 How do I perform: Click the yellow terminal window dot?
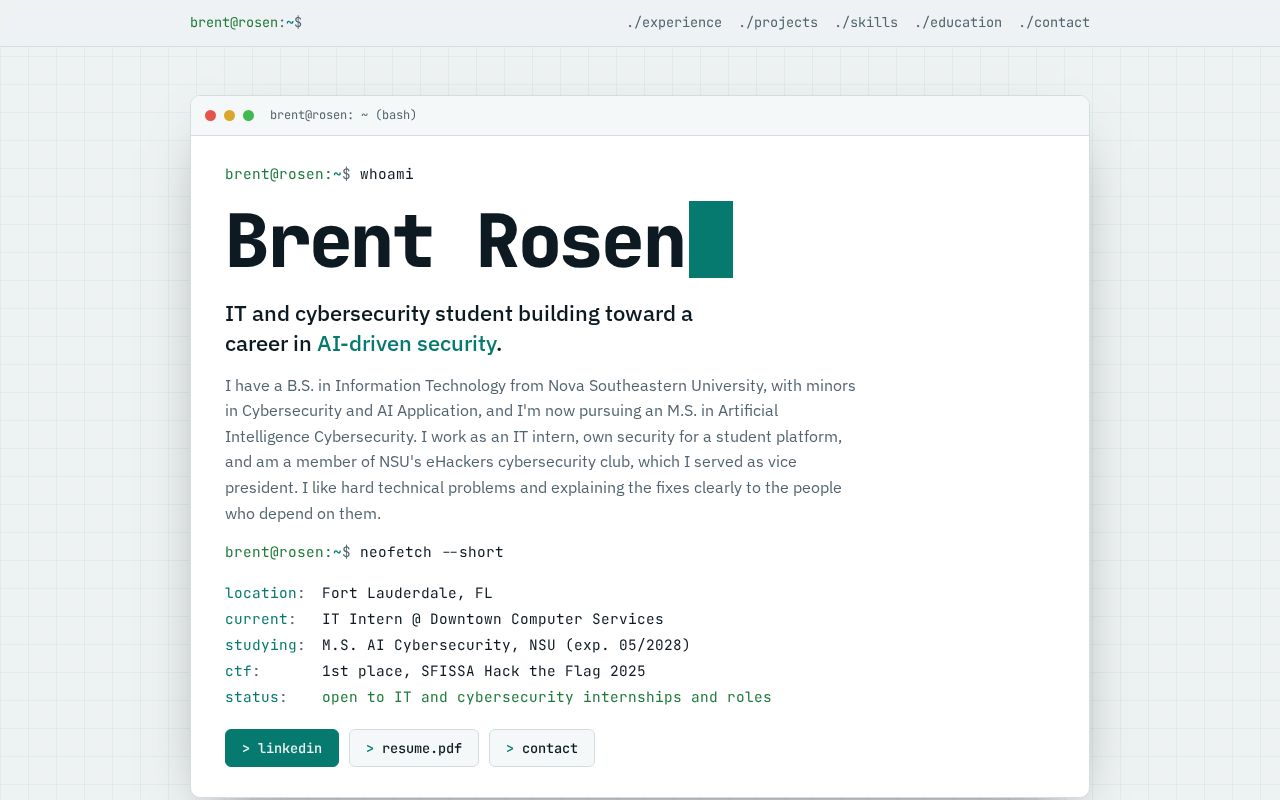click(229, 115)
